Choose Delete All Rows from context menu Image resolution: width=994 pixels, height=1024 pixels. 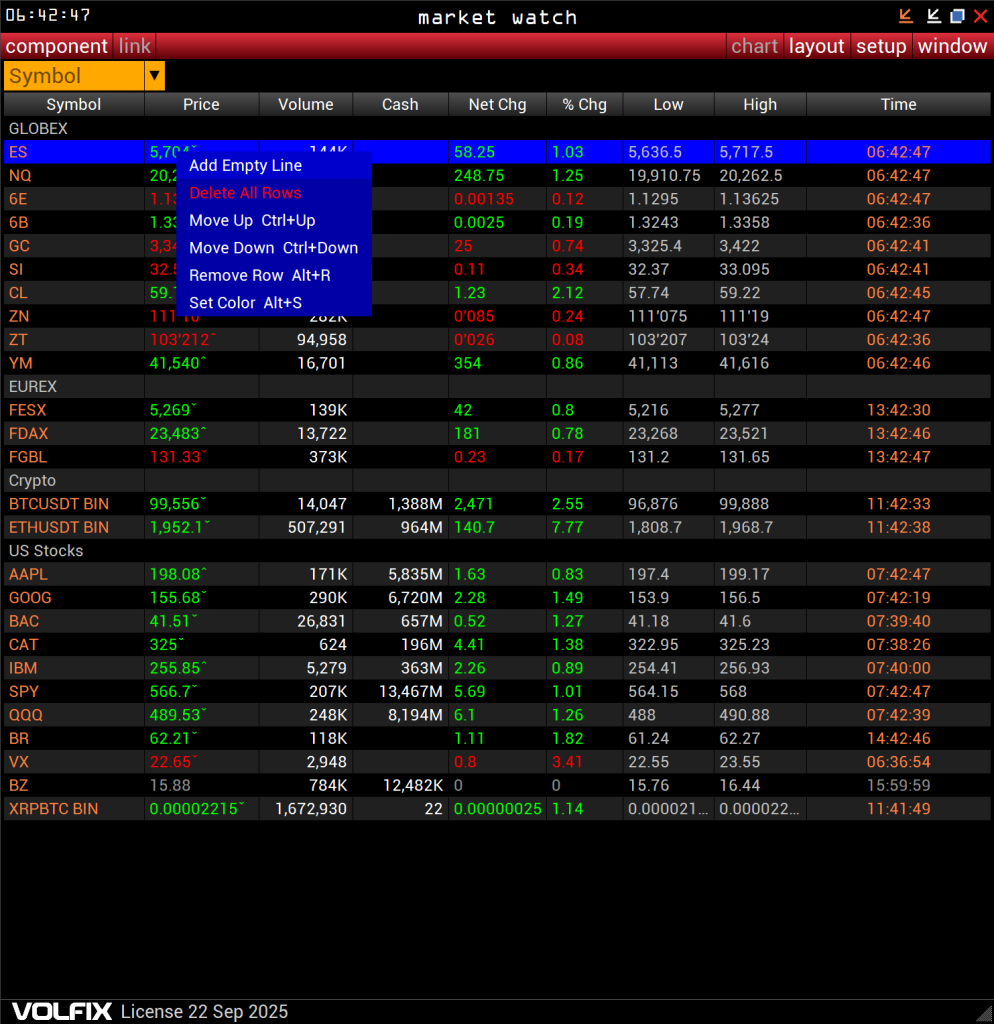[x=274, y=193]
